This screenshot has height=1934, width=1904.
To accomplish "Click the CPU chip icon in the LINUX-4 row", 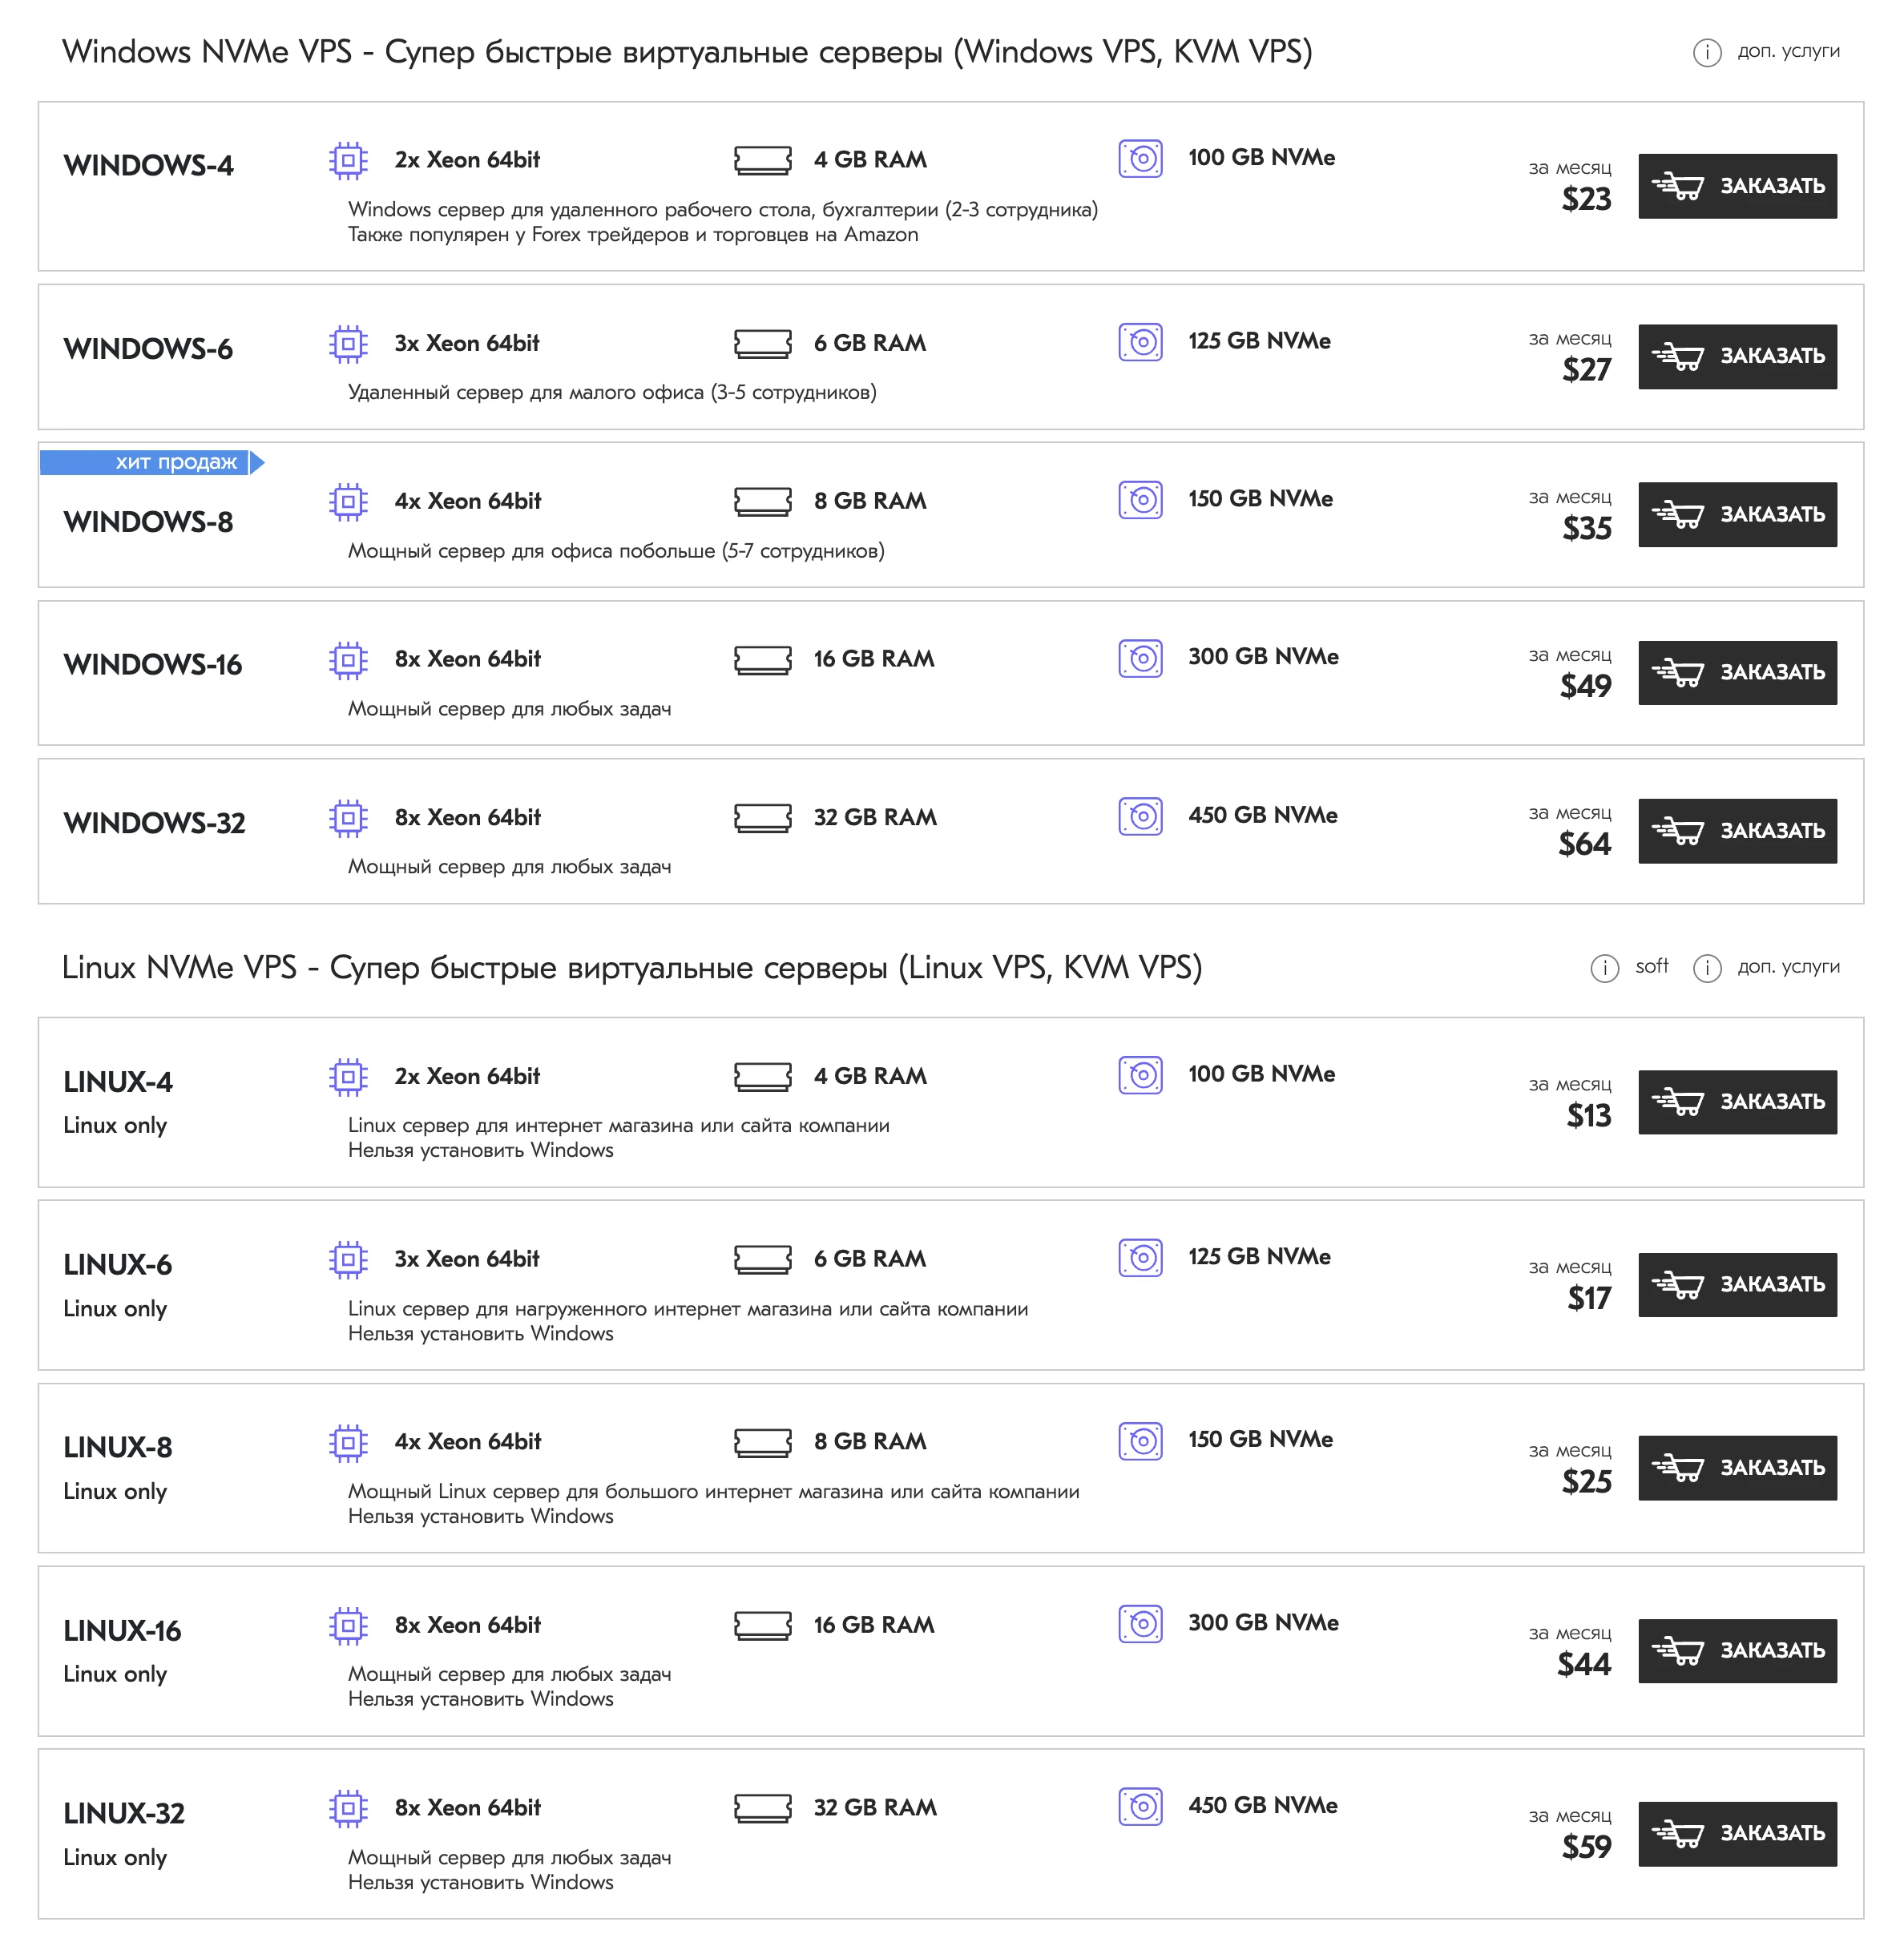I will (348, 1077).
